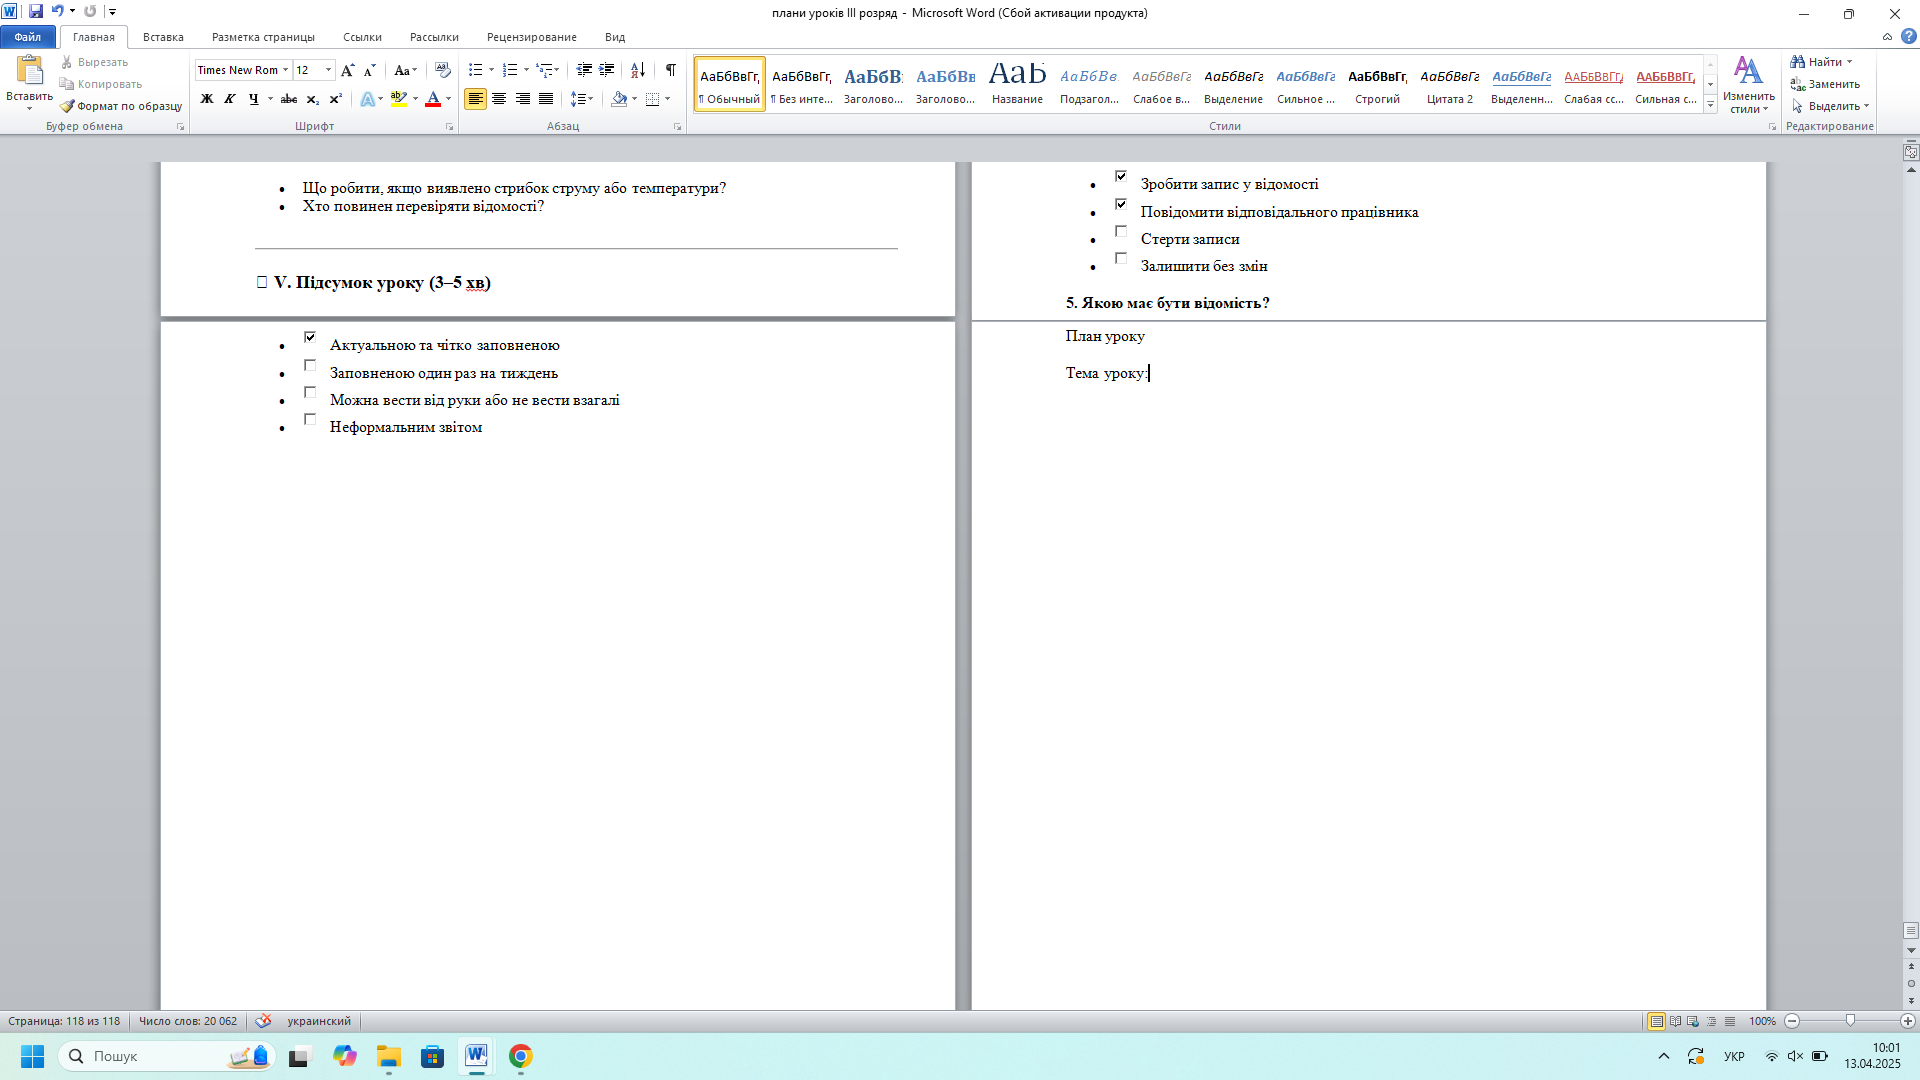1920x1080 pixels.
Task: Check the 'Стерти записи' checkbox
Action: pos(1121,232)
